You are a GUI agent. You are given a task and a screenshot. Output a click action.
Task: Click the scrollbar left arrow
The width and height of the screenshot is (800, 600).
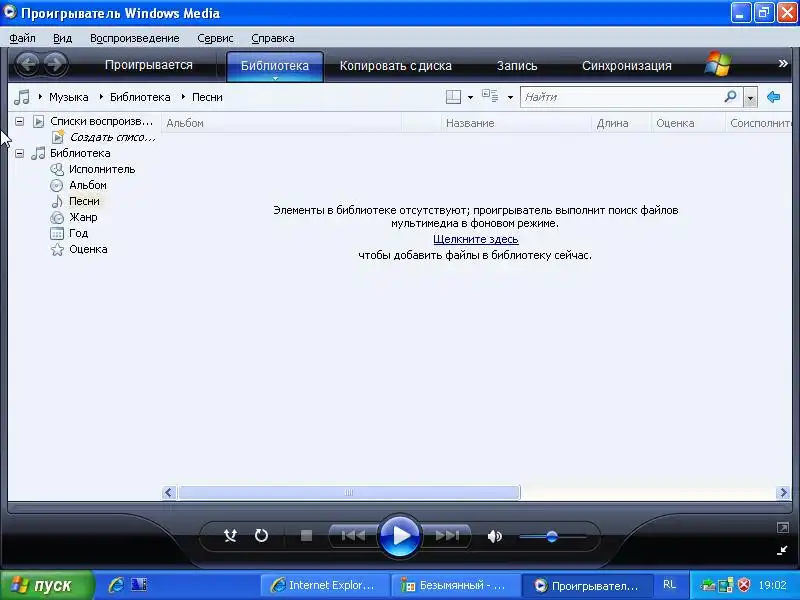(169, 492)
